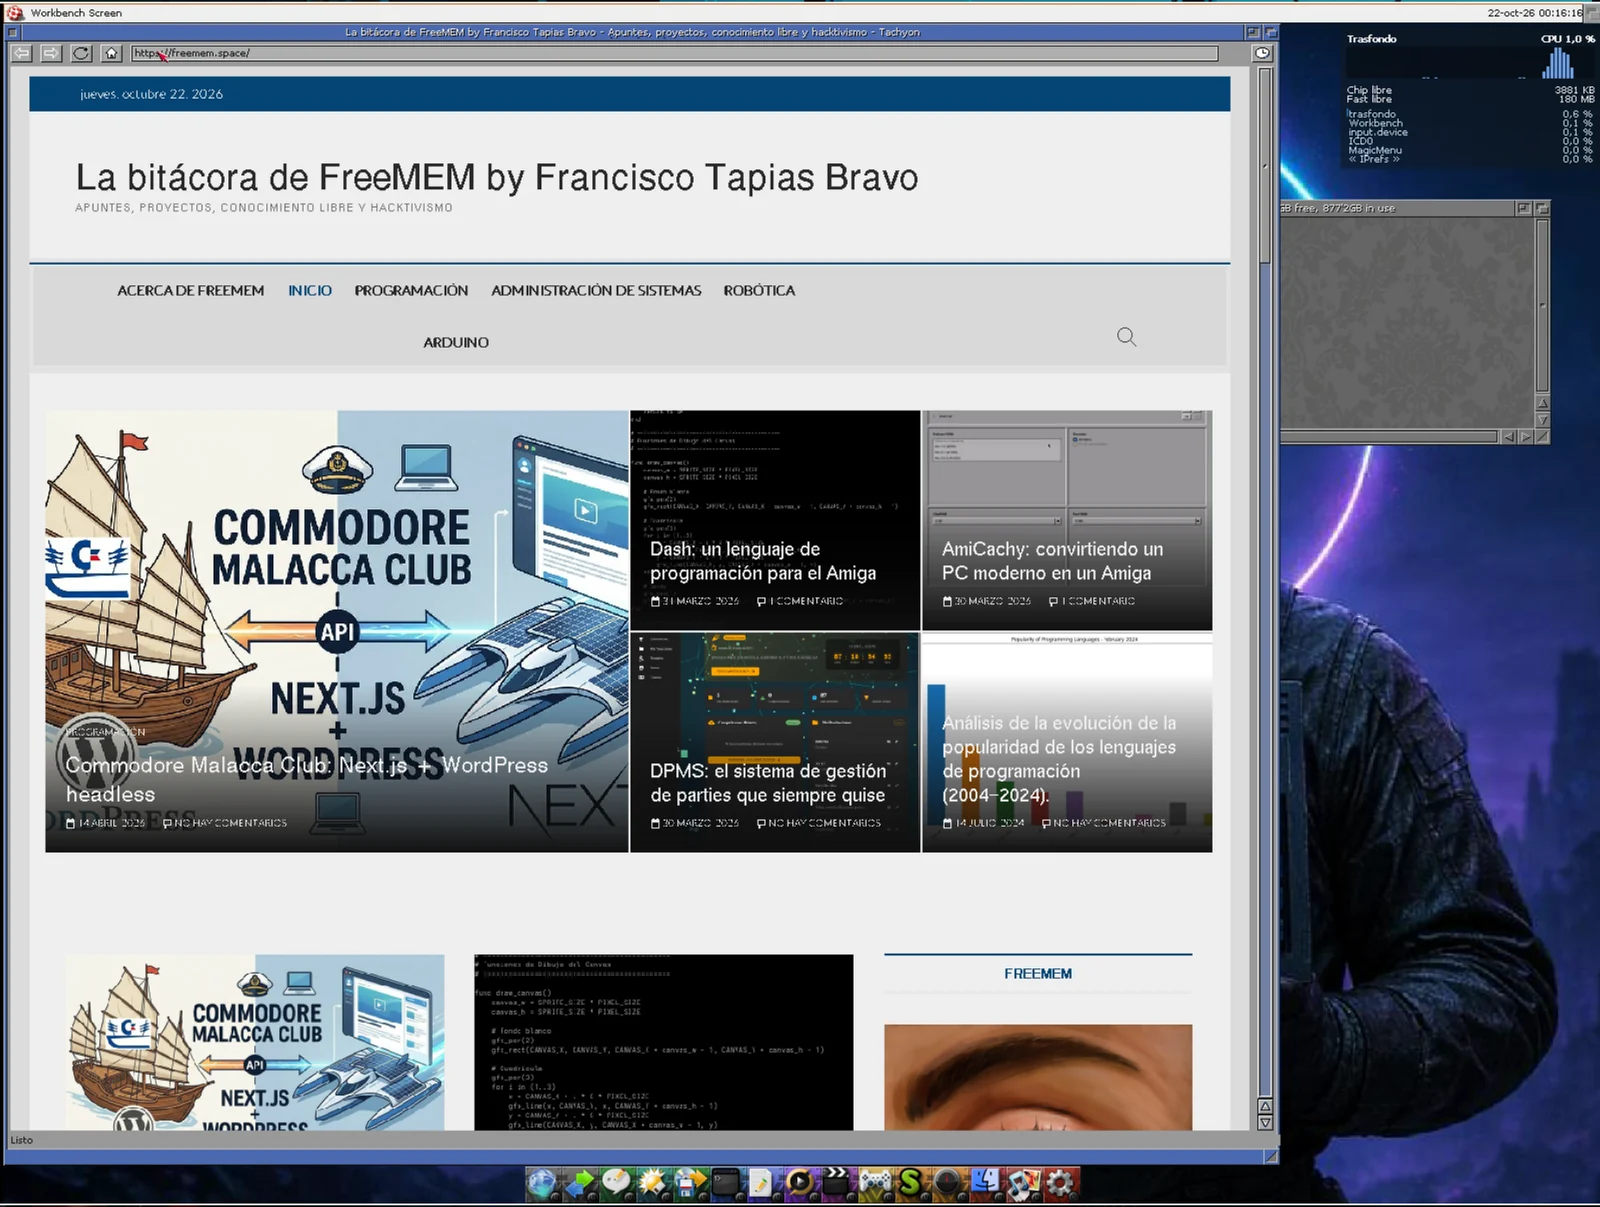Click the 14 JULIO 2024 date on Análisis post
The image size is (1600, 1207).
(984, 823)
